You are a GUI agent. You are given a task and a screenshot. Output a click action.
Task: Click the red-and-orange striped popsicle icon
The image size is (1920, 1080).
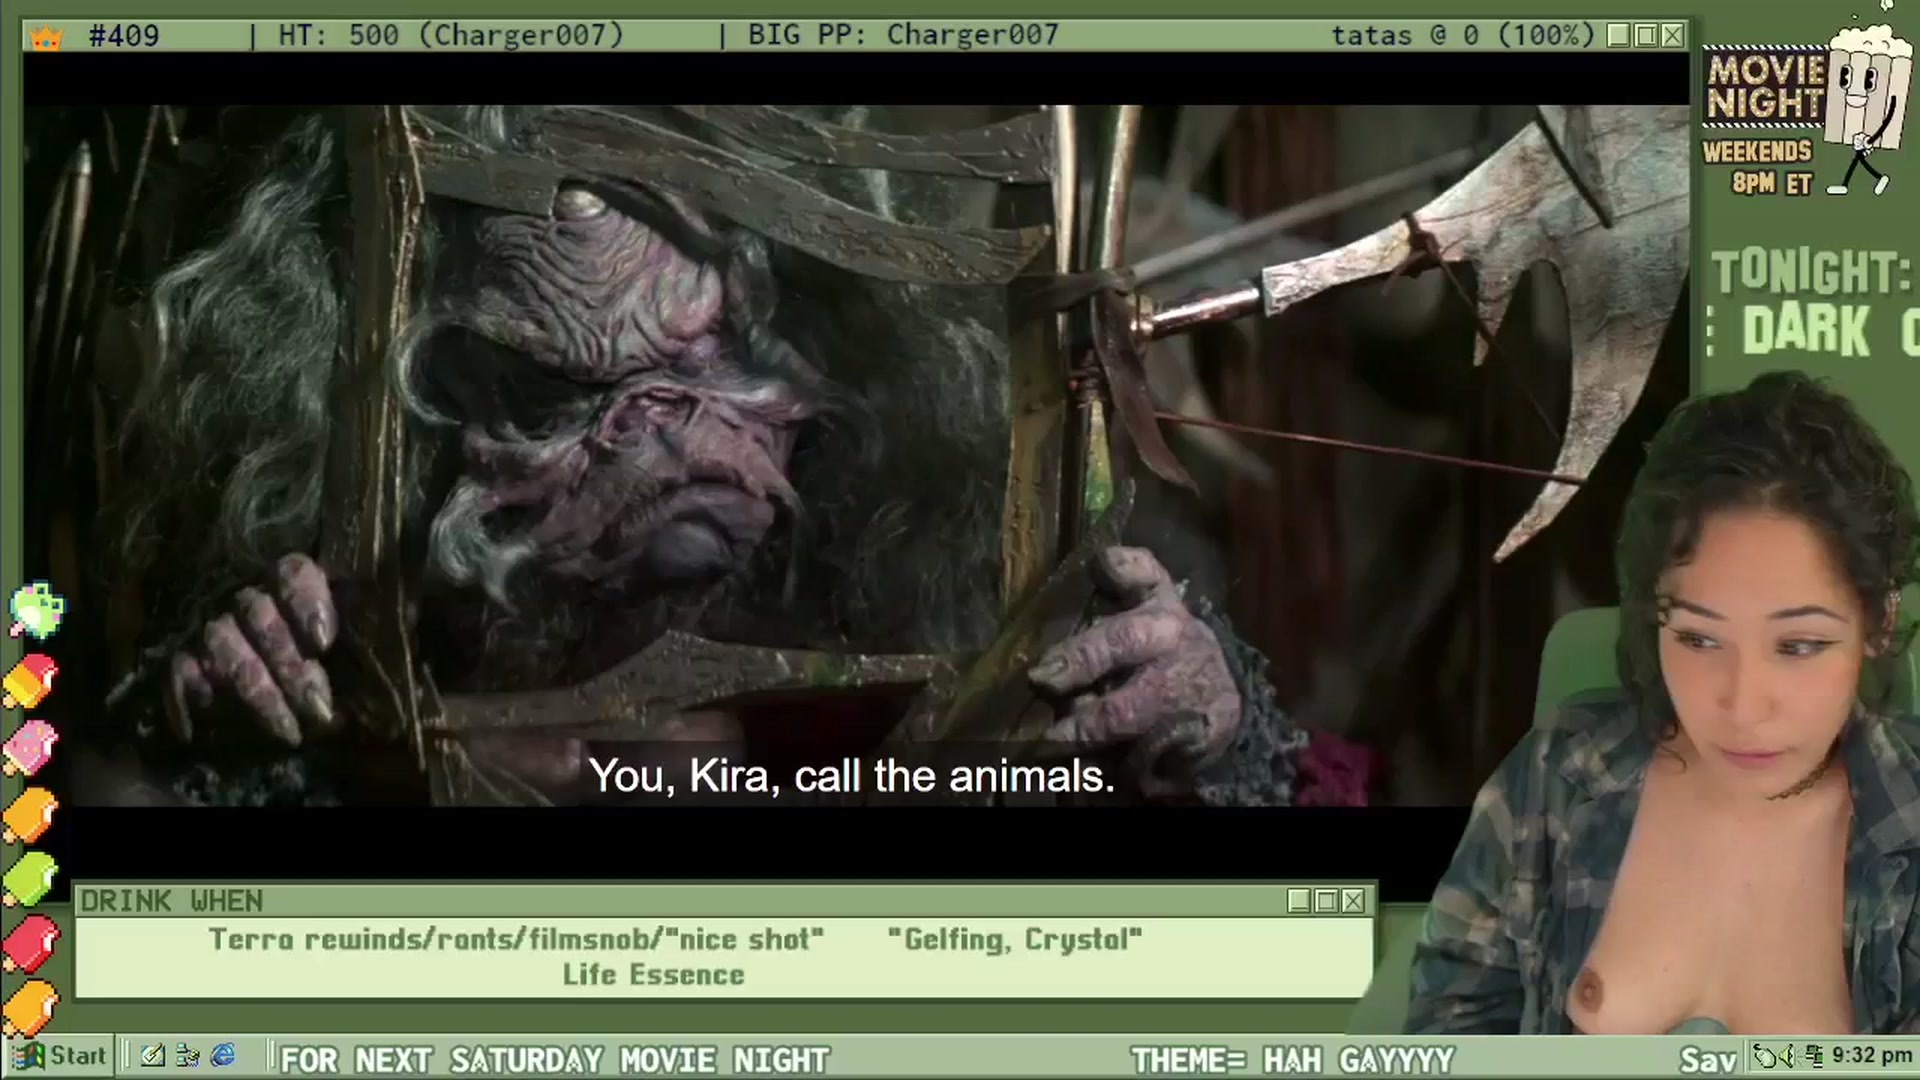pos(31,680)
